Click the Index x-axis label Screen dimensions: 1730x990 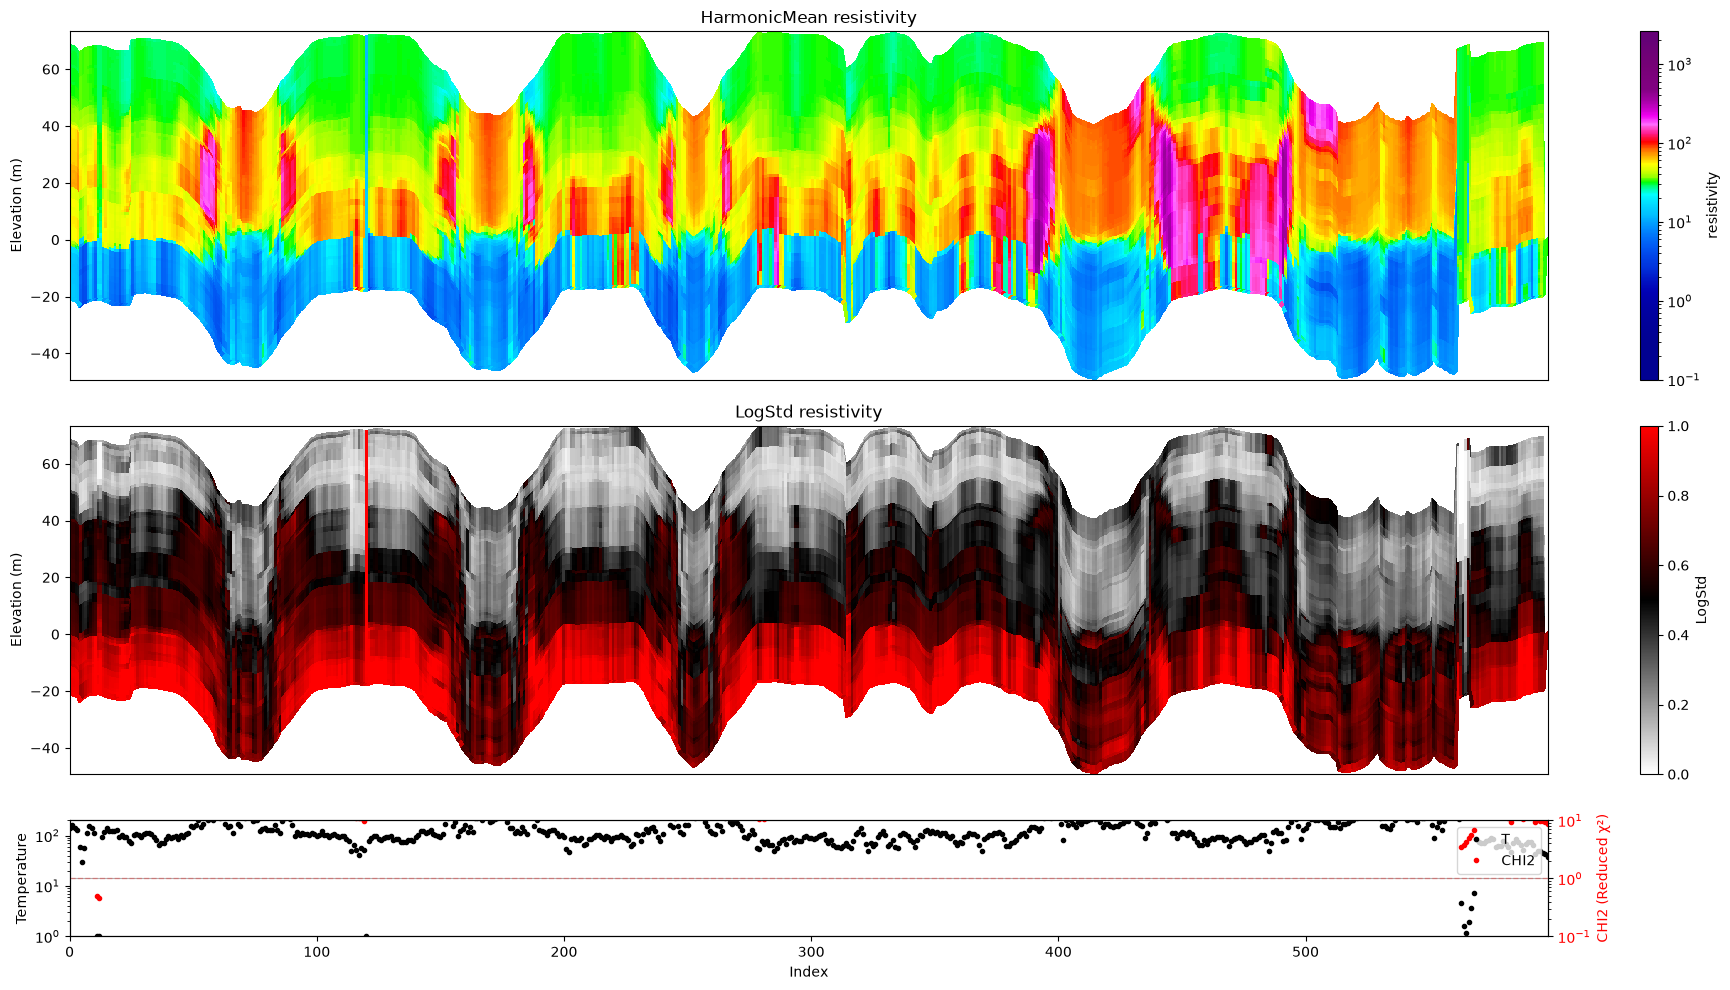[808, 972]
